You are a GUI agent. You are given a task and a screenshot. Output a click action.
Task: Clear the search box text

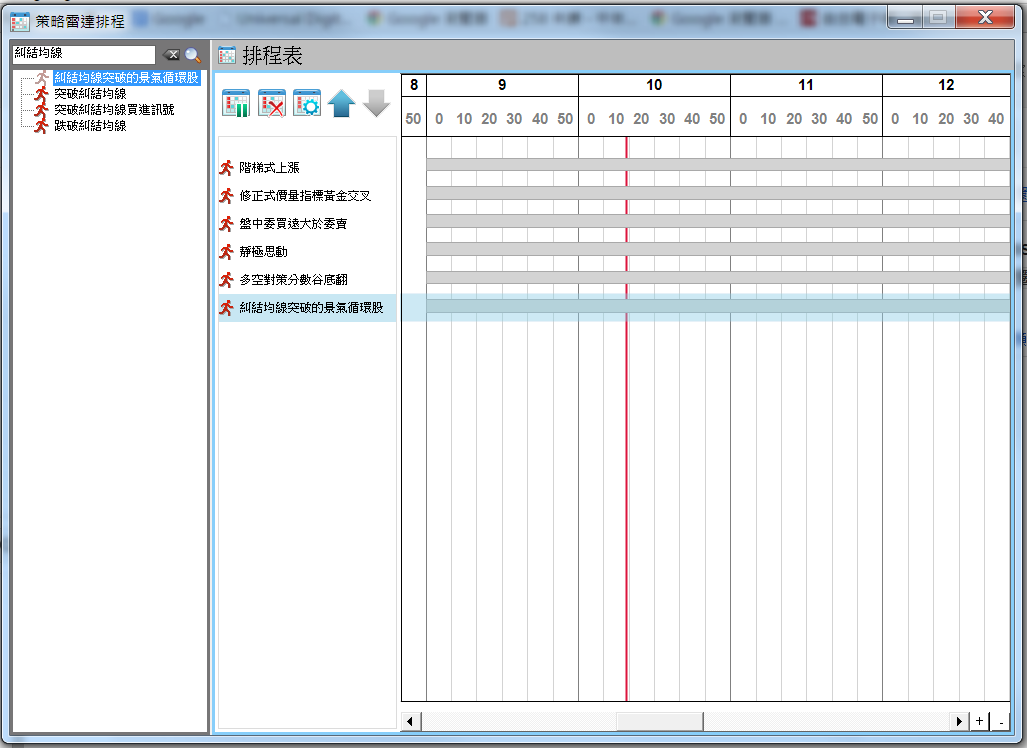point(172,55)
